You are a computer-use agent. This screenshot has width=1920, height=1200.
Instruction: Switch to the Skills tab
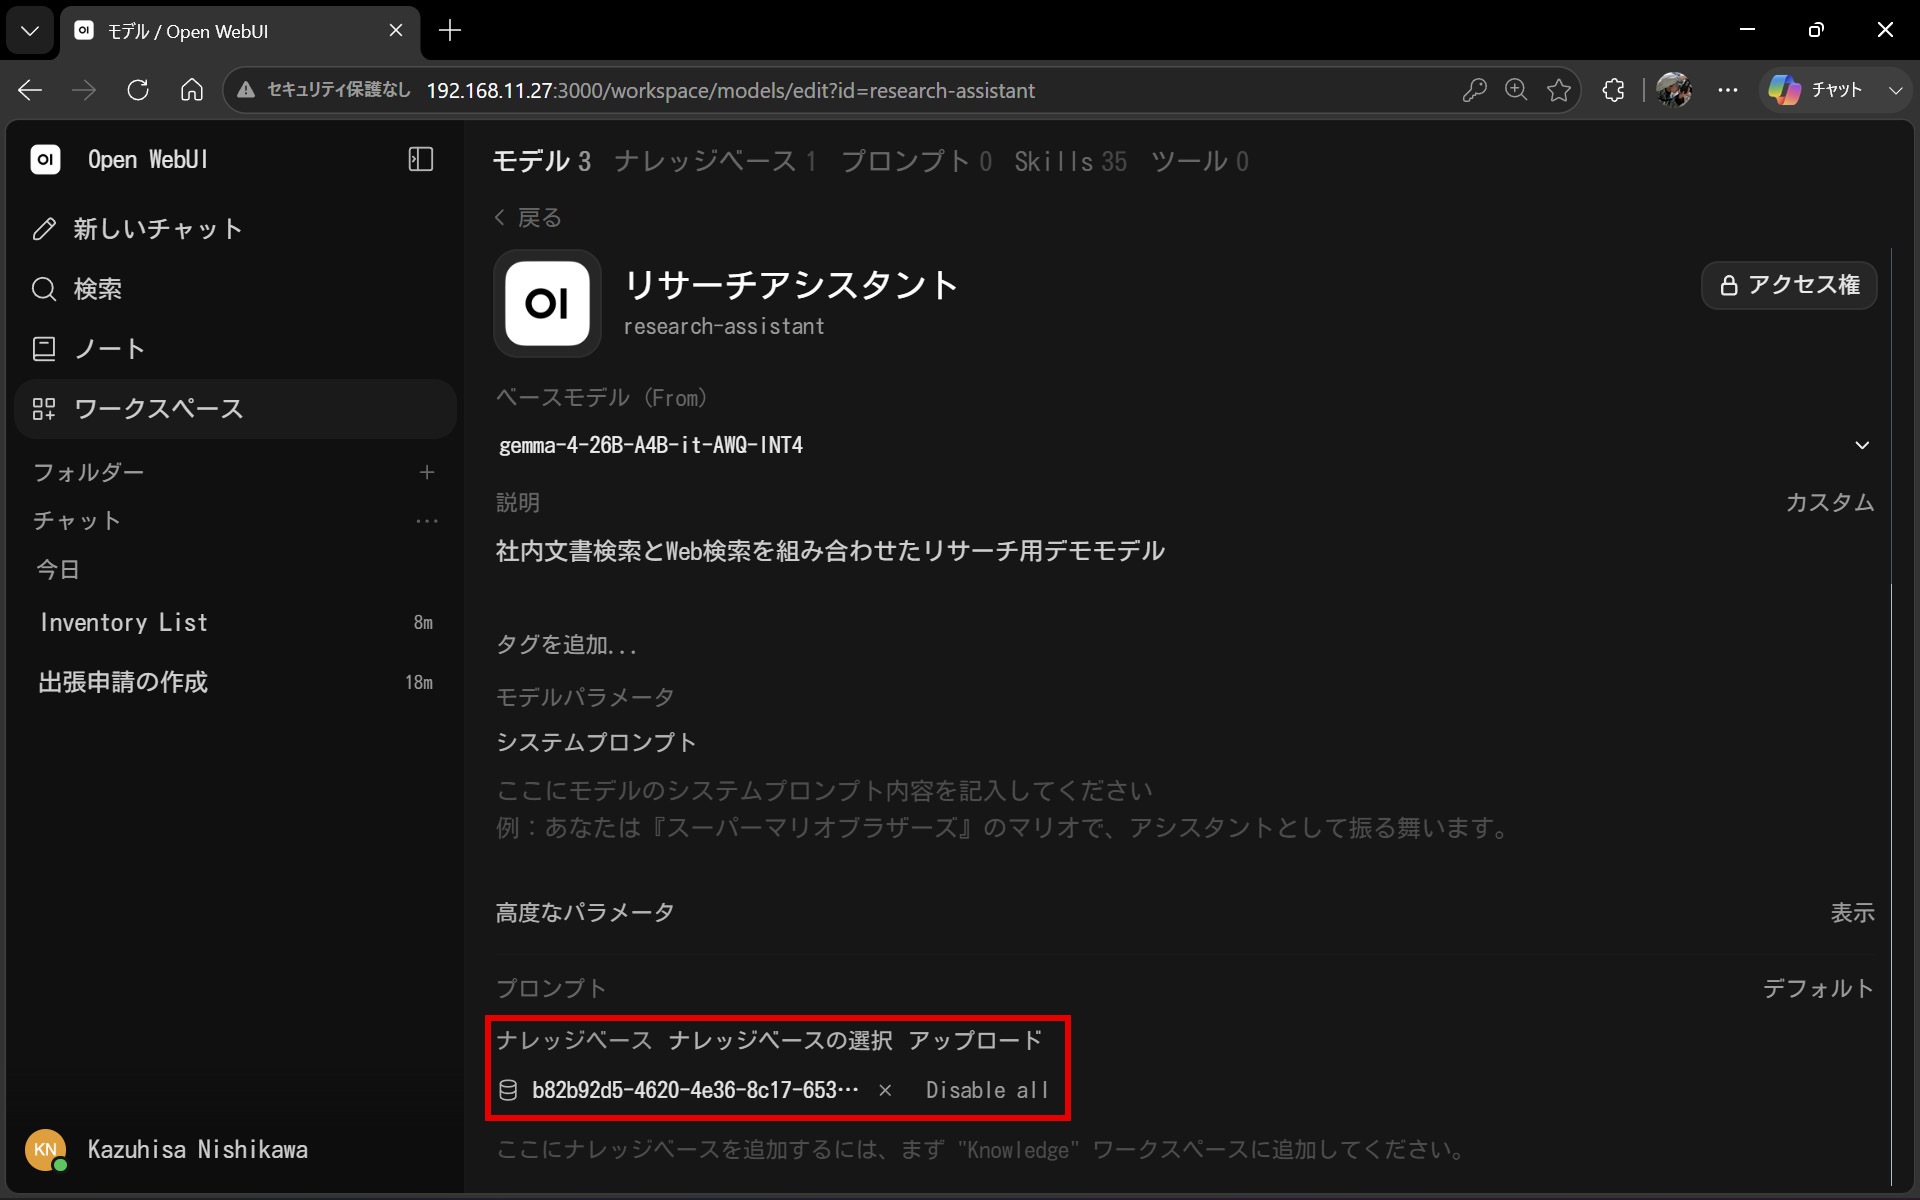[x=1070, y=161]
